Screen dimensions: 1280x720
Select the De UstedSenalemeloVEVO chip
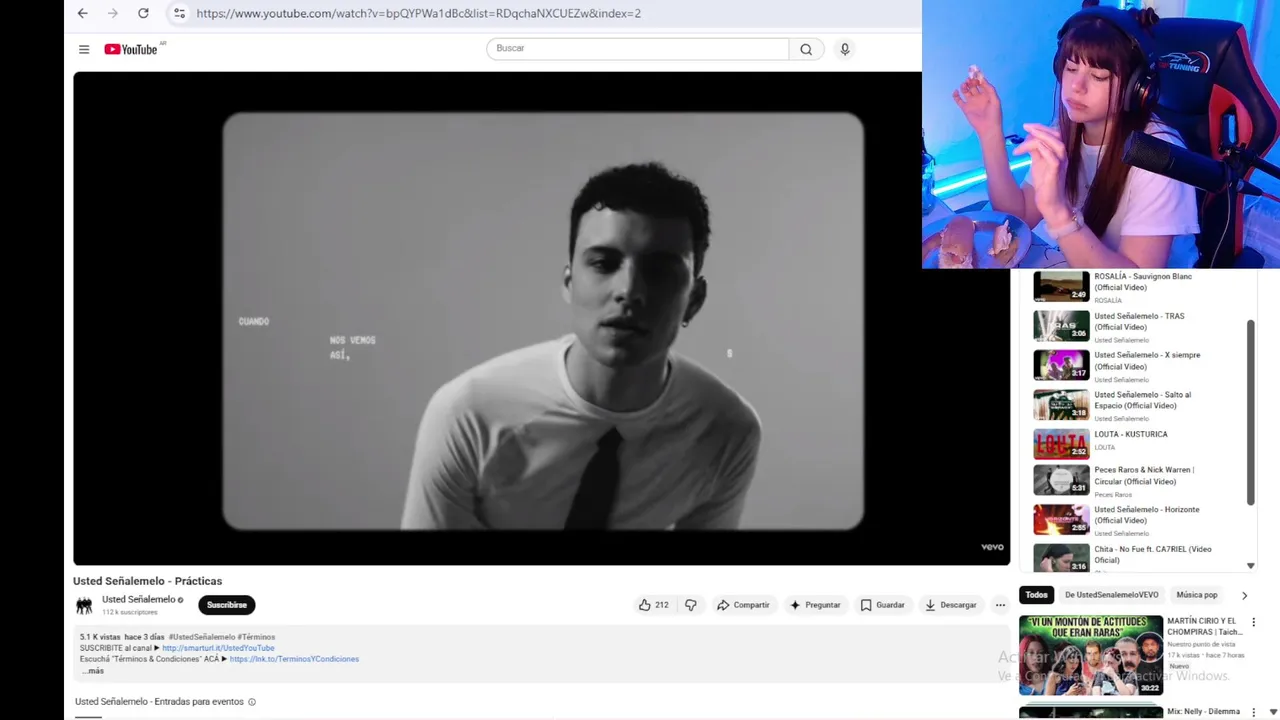coord(1112,595)
